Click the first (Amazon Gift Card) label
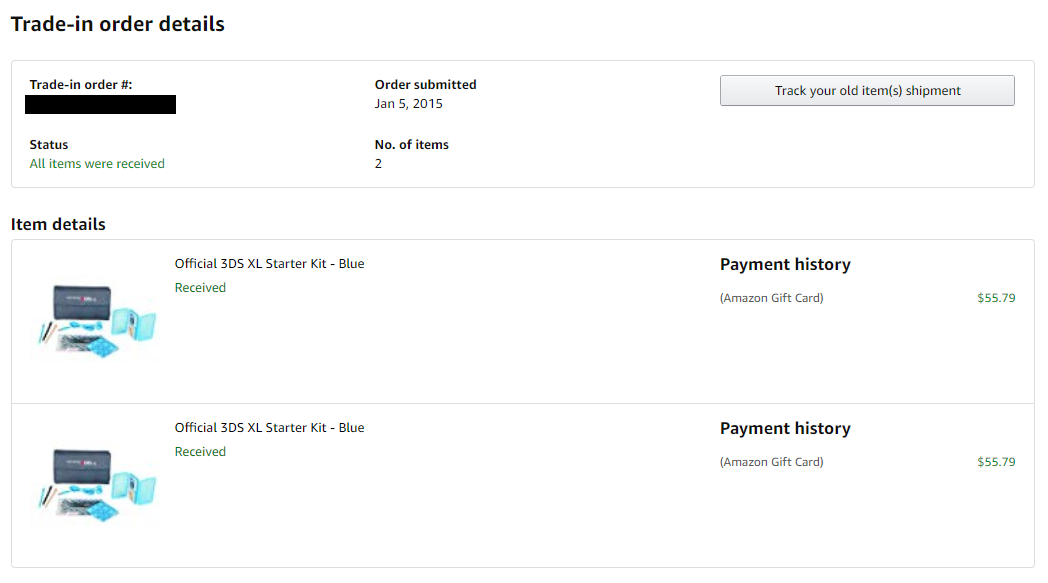Image resolution: width=1048 pixels, height=583 pixels. (771, 298)
